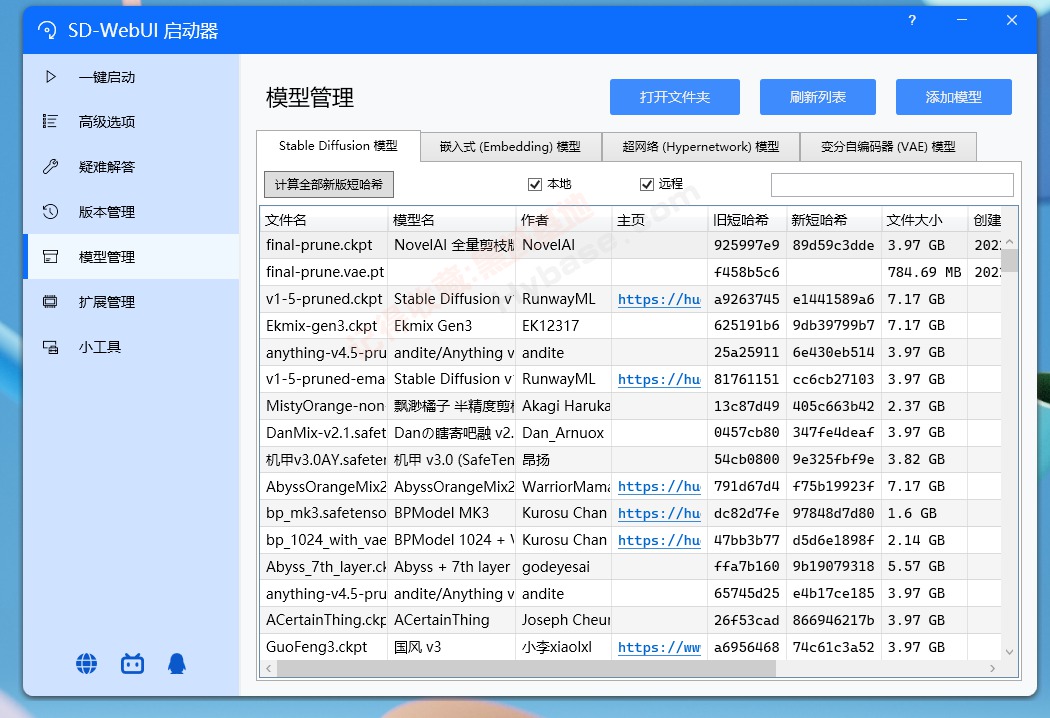Click the 添加模型 button
The image size is (1050, 718).
click(x=954, y=97)
